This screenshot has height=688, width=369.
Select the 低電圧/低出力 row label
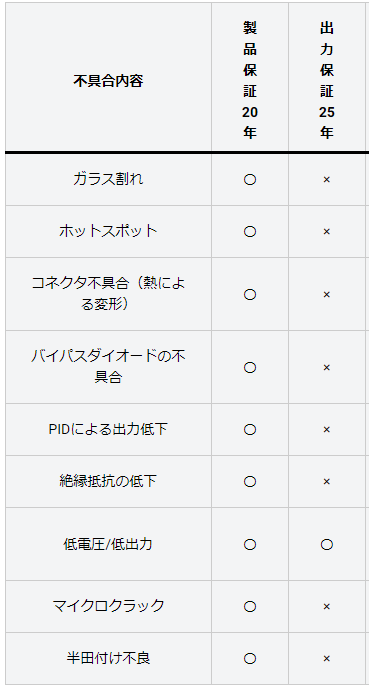[x=108, y=544]
